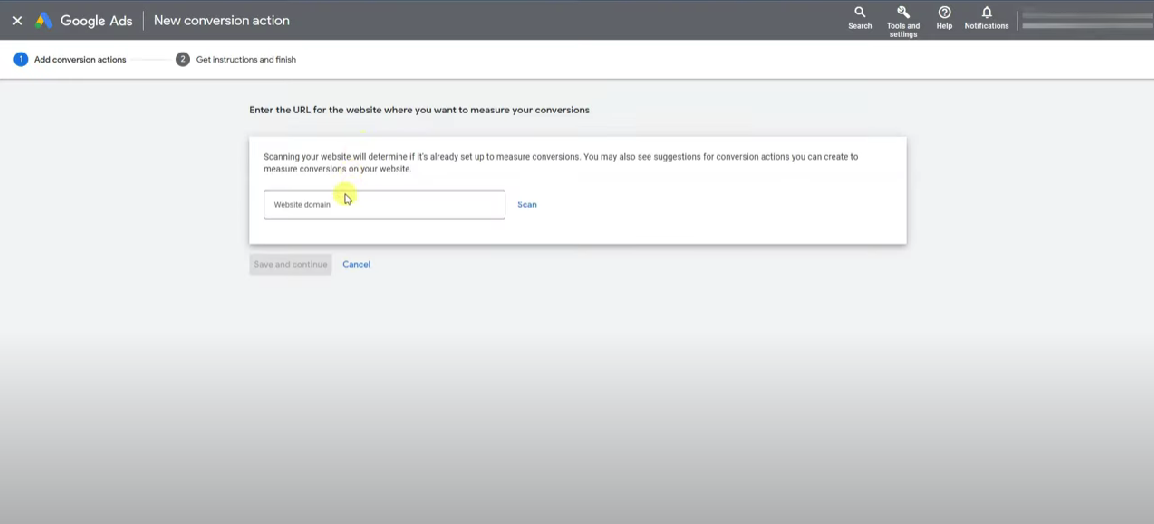Click the 'New conversion action' page title
Screen dimensions: 1154x524
[222, 20]
